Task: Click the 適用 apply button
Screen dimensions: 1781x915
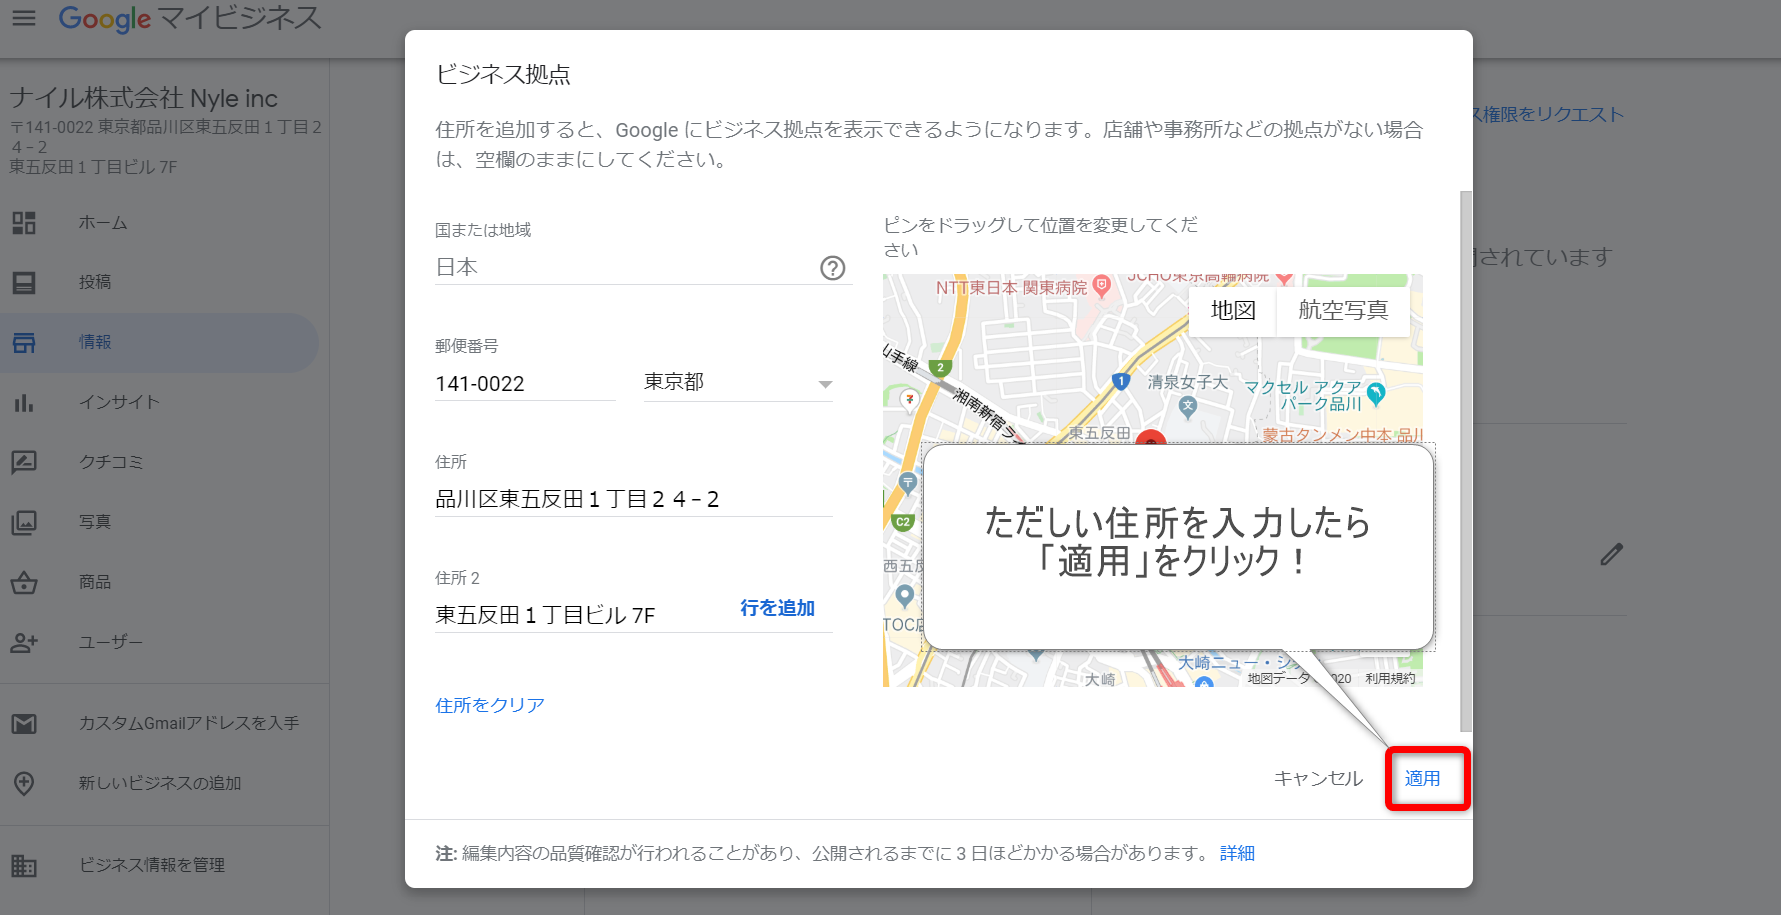Action: pyautogui.click(x=1423, y=779)
